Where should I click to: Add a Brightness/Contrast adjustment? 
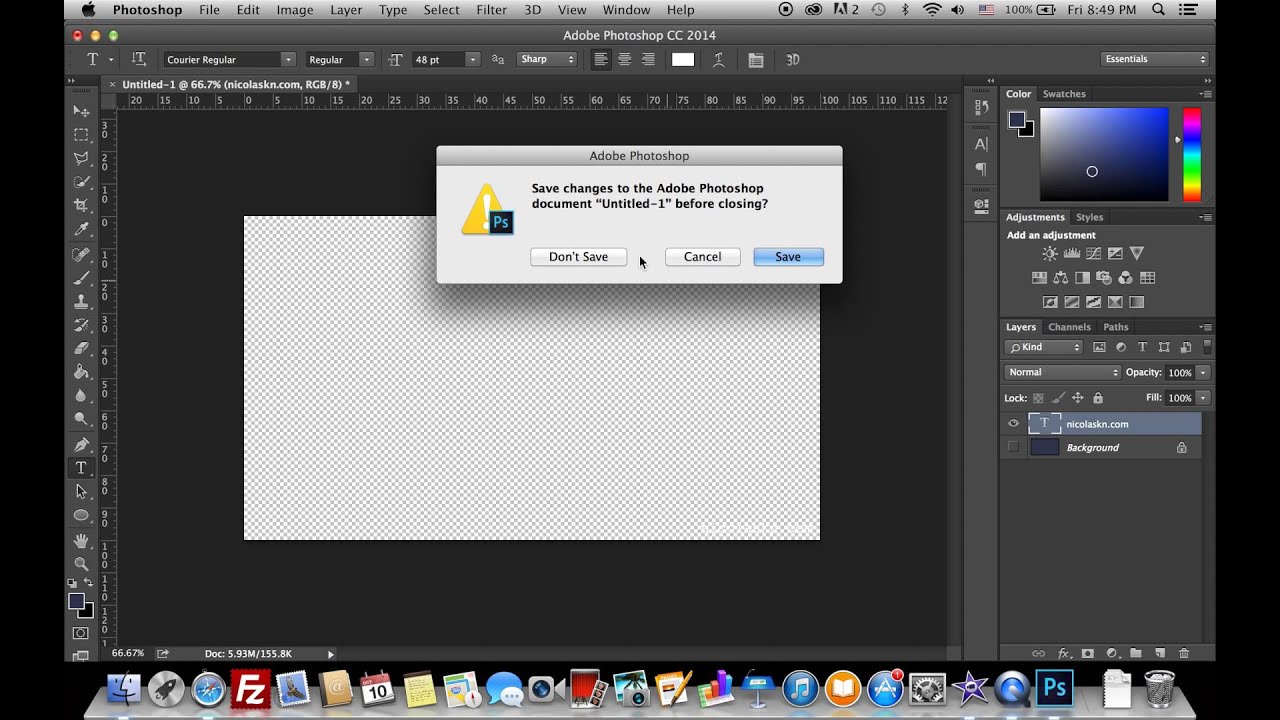click(x=1049, y=254)
